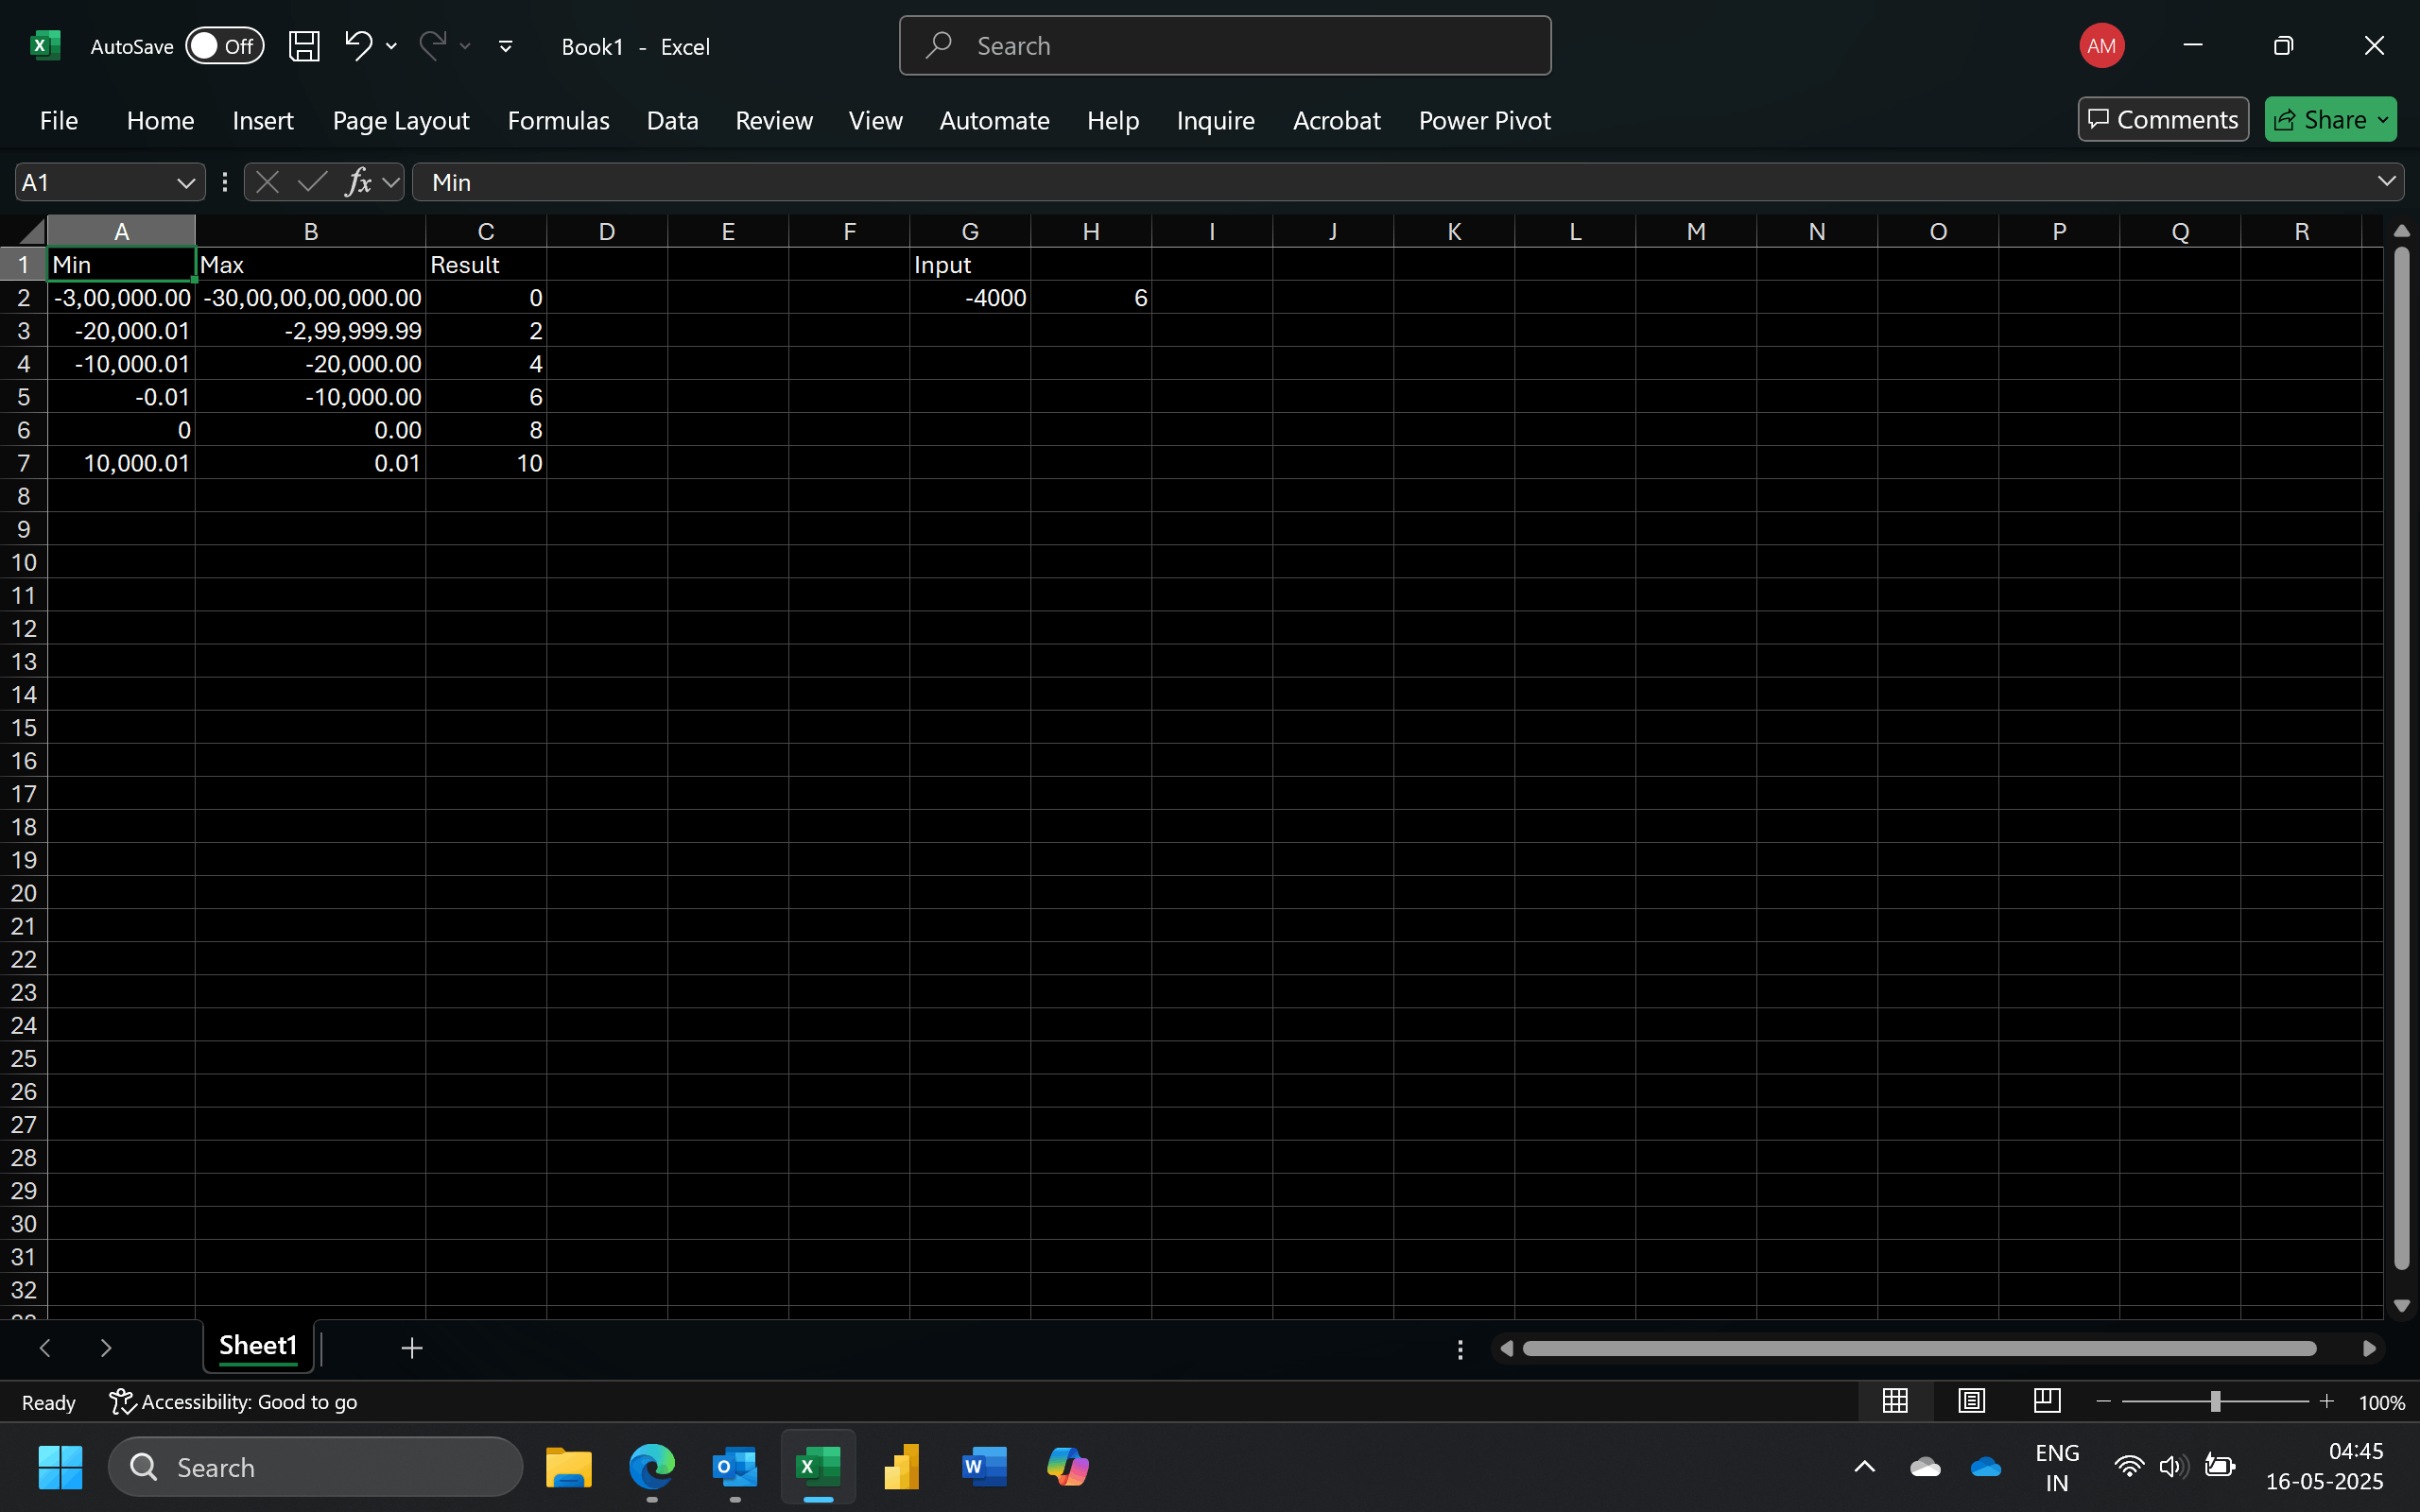This screenshot has width=2420, height=1512.
Task: Switch to Page Layout view icon
Action: click(1971, 1401)
